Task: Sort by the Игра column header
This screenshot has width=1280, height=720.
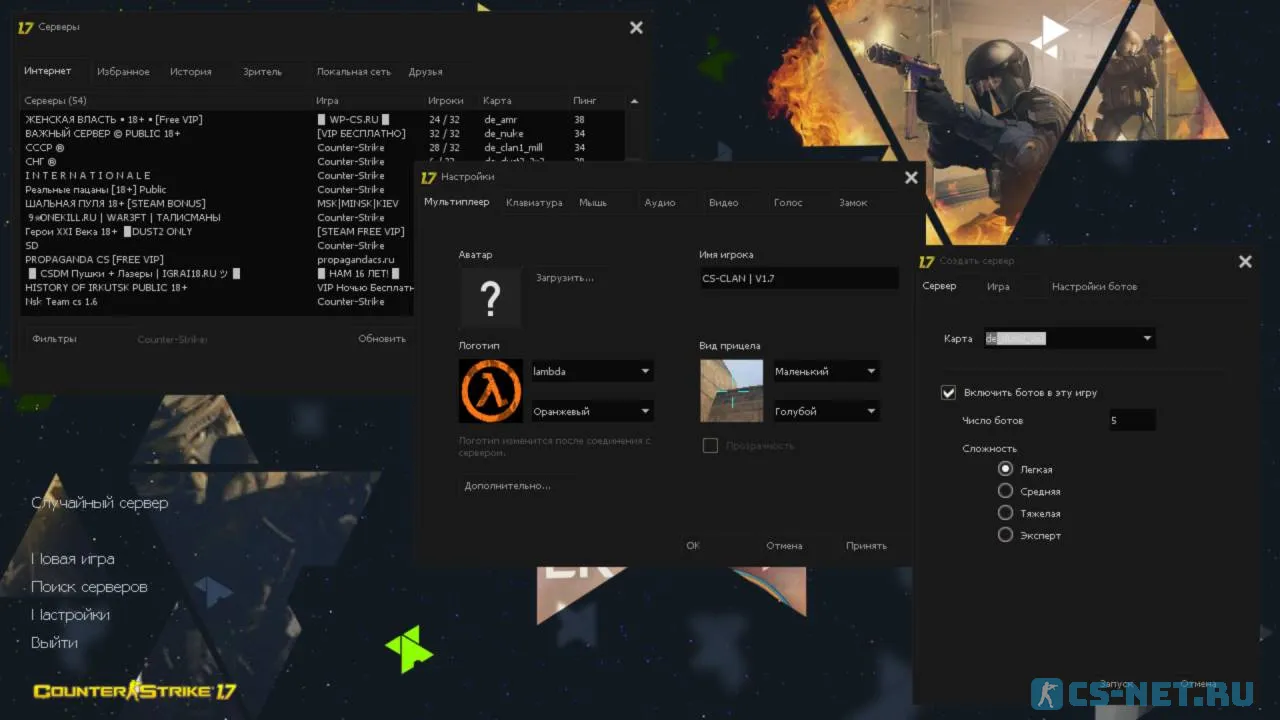Action: tap(327, 101)
